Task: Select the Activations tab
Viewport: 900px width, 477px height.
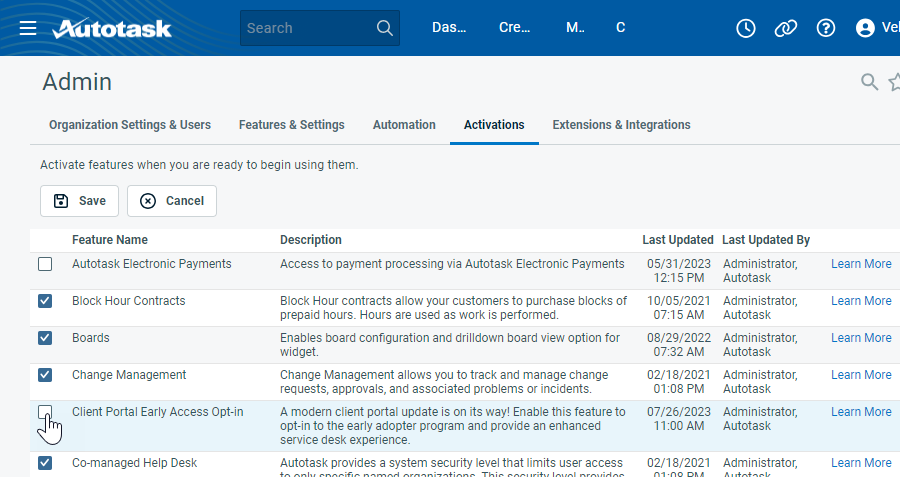Action: tap(494, 125)
